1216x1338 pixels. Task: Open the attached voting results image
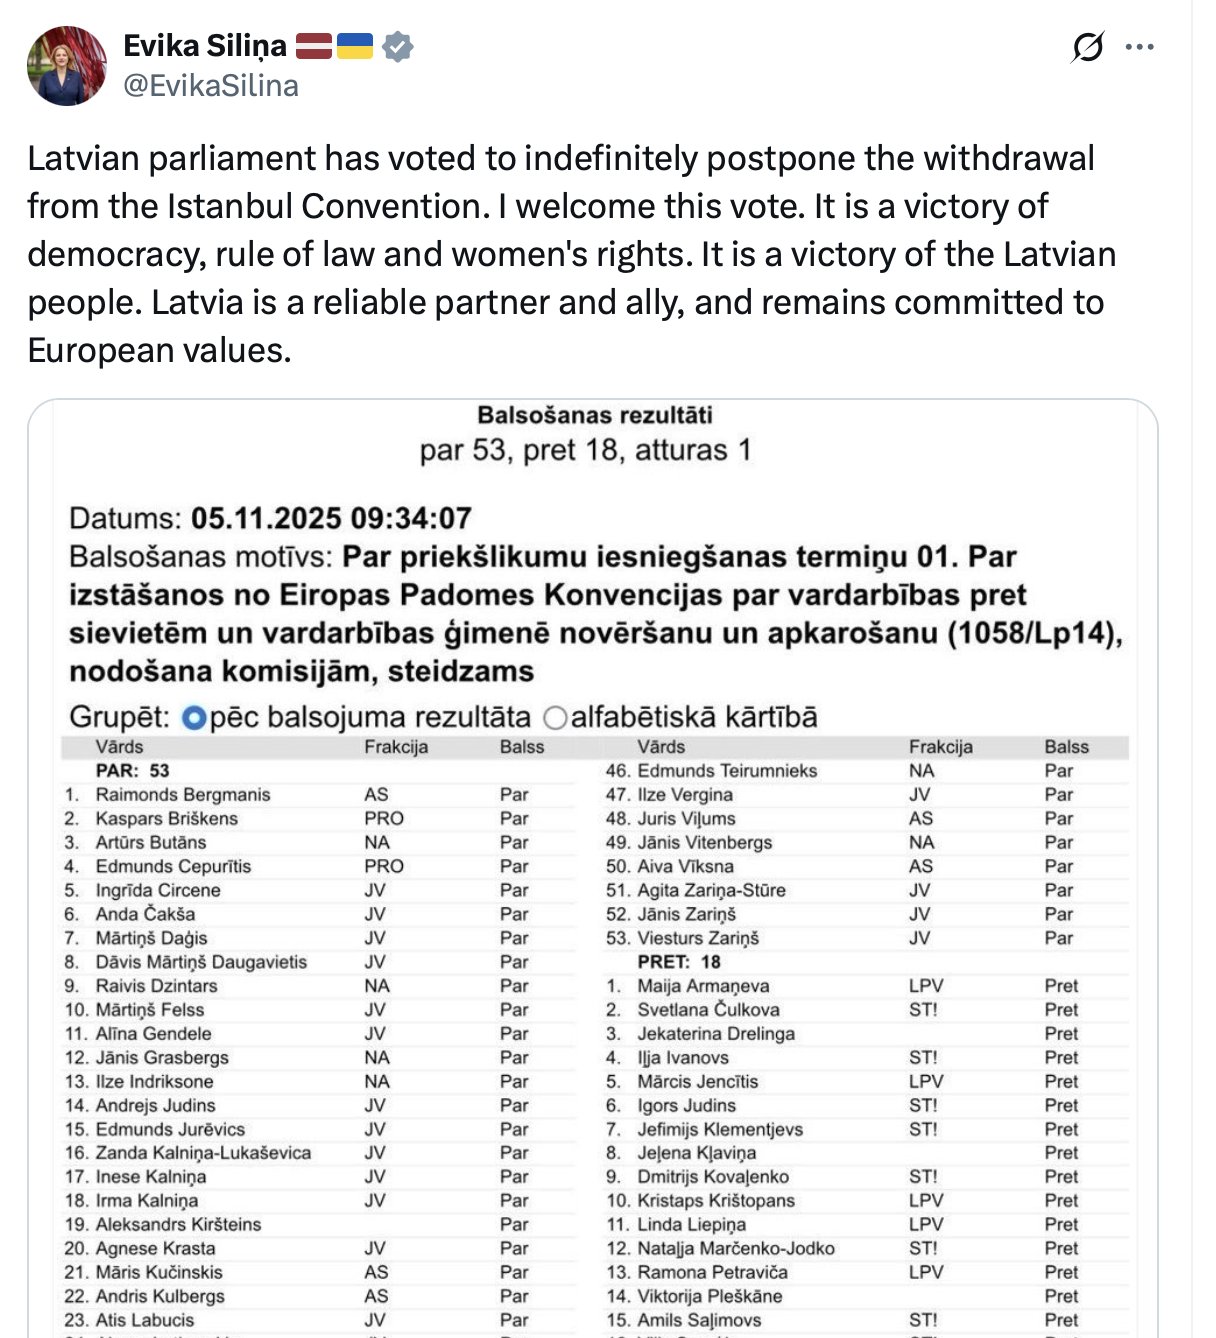coord(593,868)
